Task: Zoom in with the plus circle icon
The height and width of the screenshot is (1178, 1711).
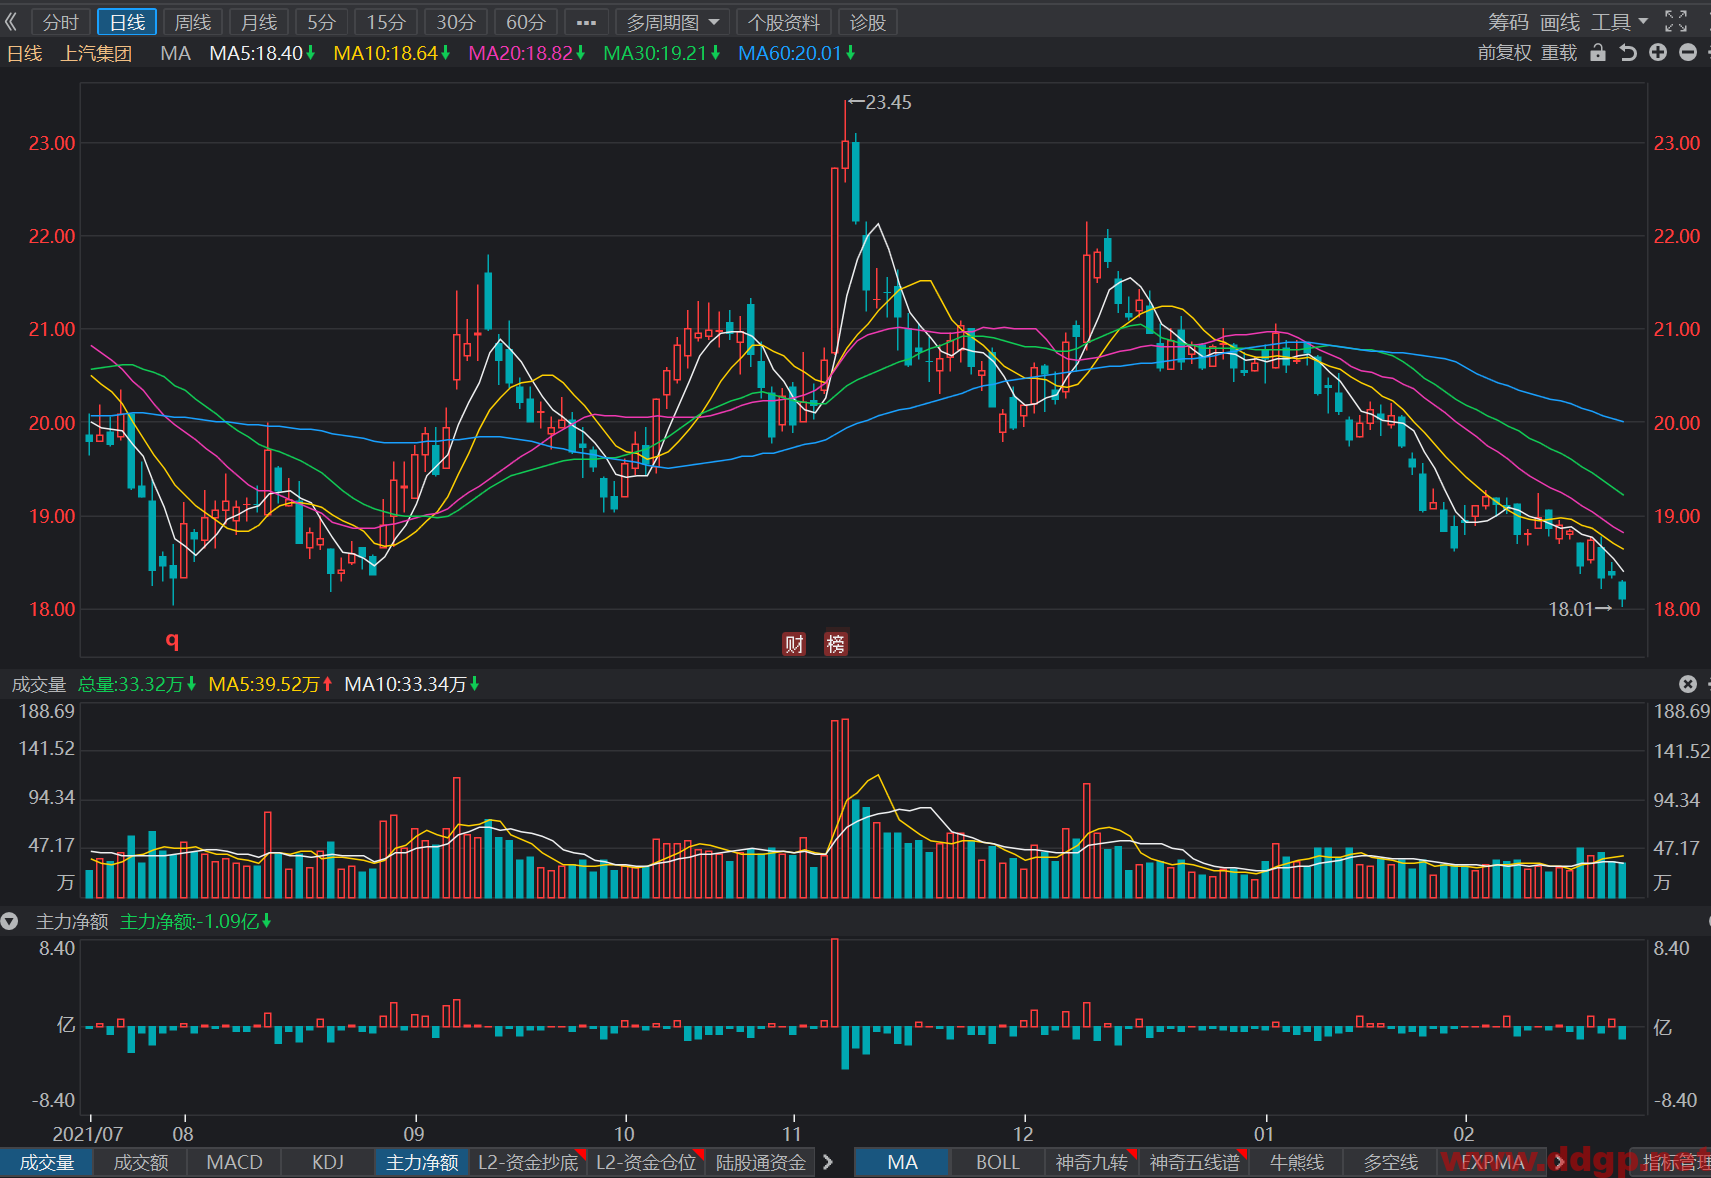Action: click(x=1658, y=53)
